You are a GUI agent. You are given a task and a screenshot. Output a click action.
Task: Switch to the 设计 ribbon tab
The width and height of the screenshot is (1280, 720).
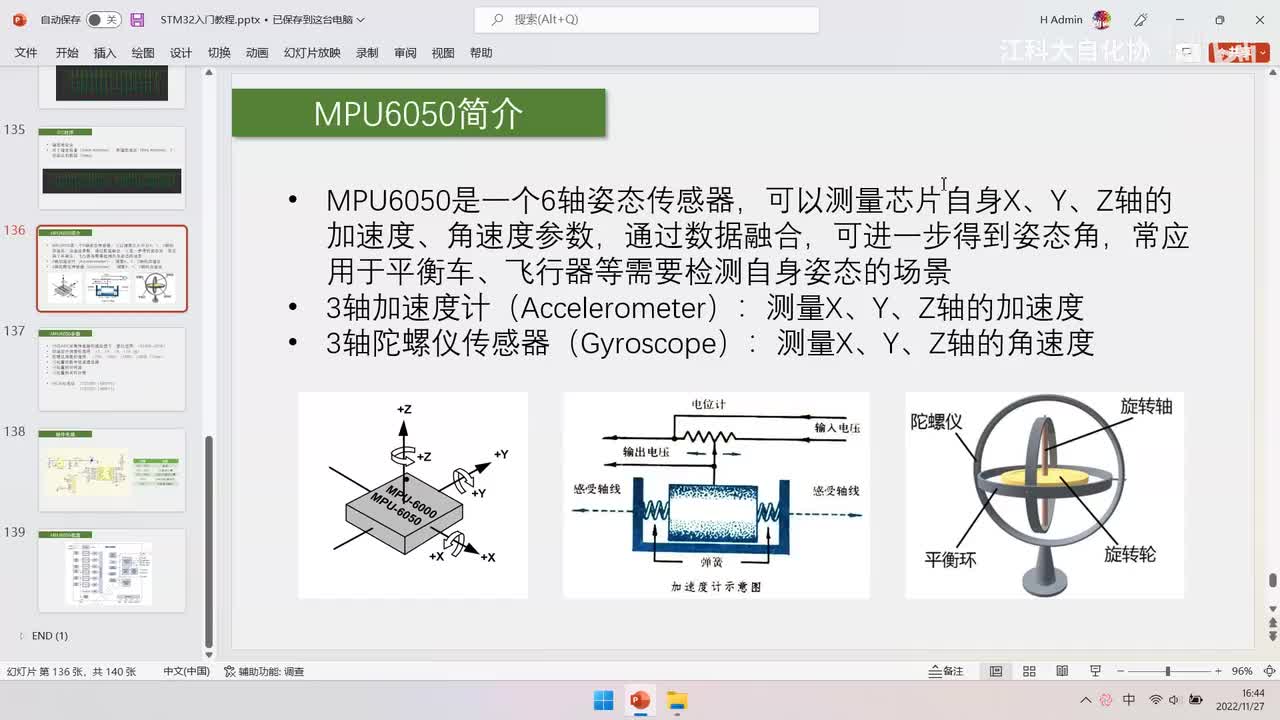click(181, 53)
